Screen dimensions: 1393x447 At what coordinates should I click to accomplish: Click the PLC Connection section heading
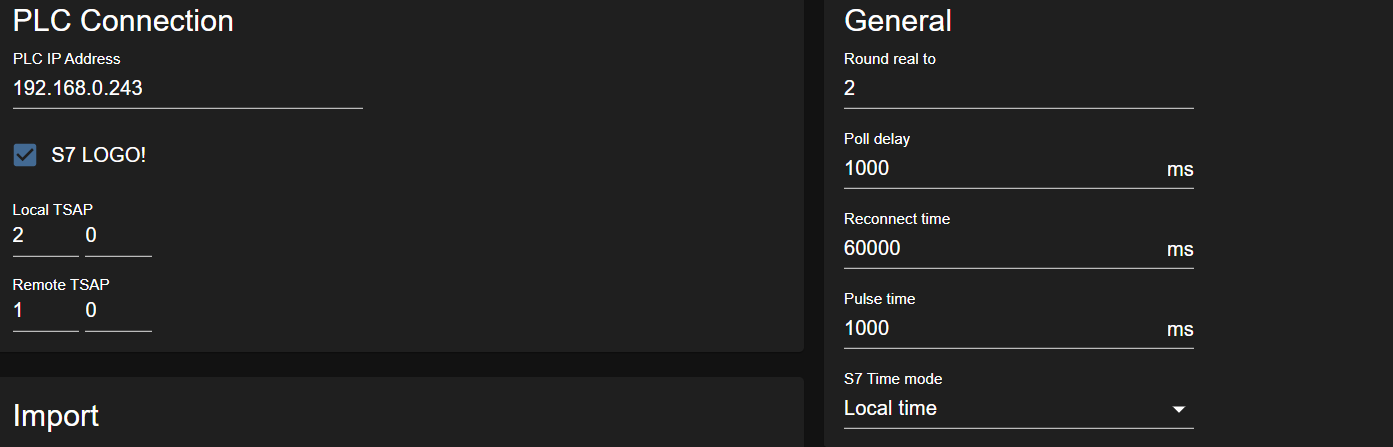123,20
